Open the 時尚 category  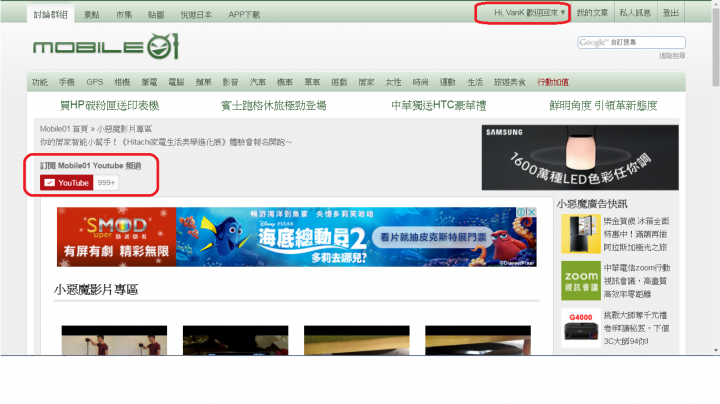pyautogui.click(x=421, y=82)
